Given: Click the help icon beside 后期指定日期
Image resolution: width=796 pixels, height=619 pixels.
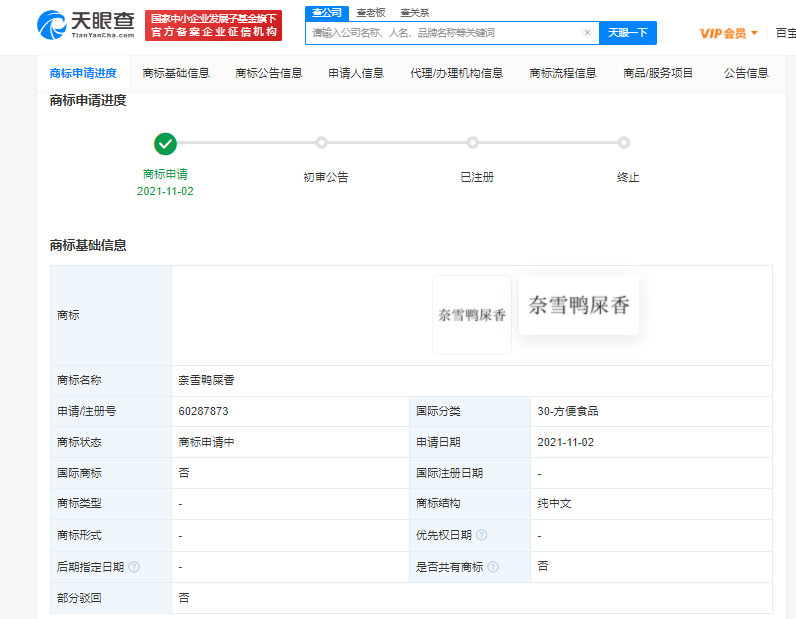Looking at the screenshot, I should (134, 567).
